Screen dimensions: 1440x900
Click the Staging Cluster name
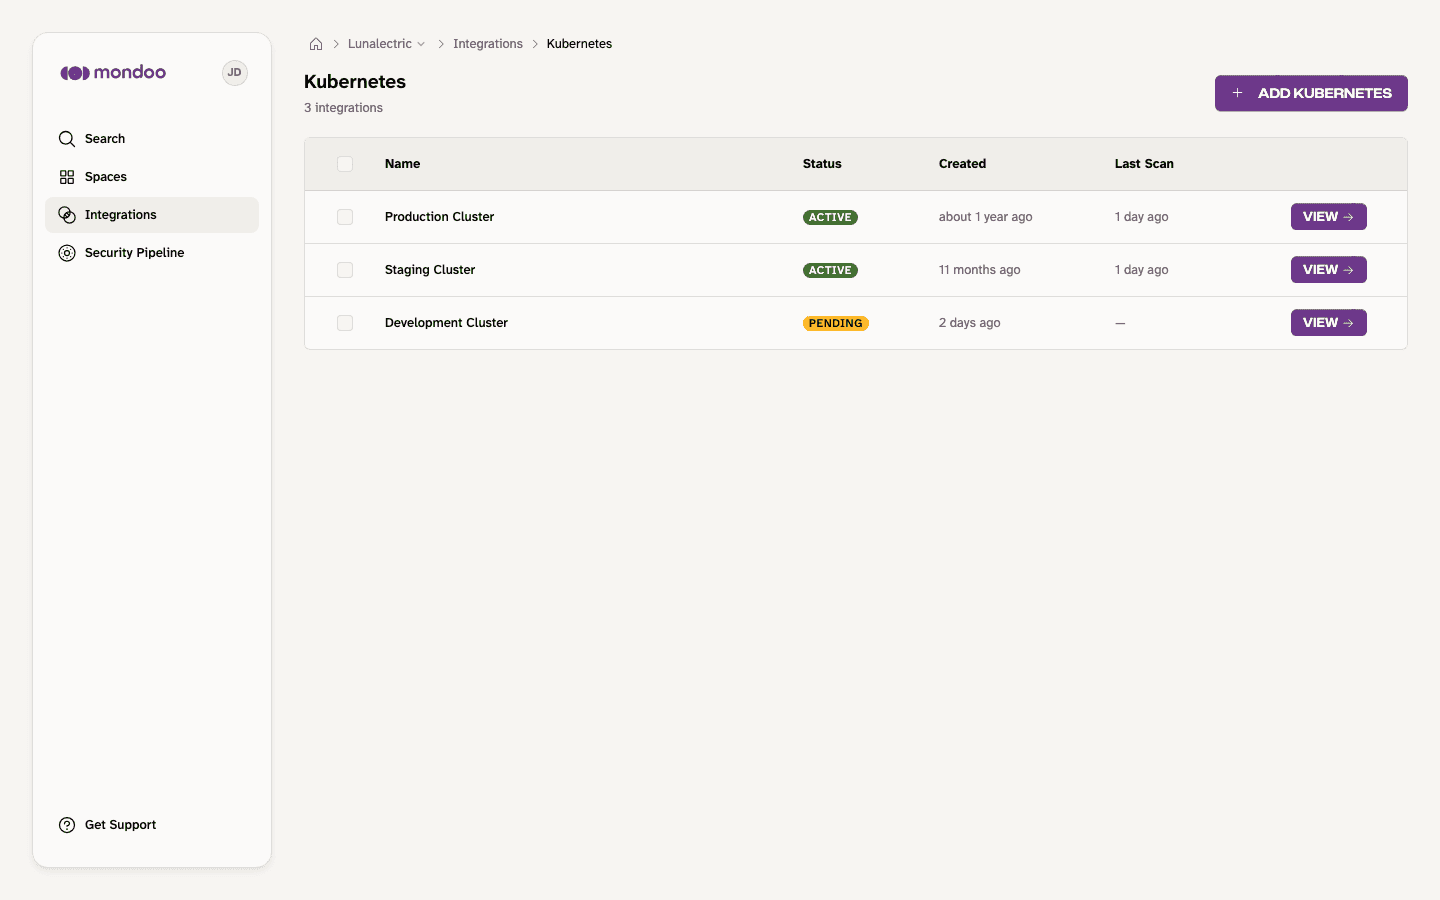pyautogui.click(x=430, y=270)
